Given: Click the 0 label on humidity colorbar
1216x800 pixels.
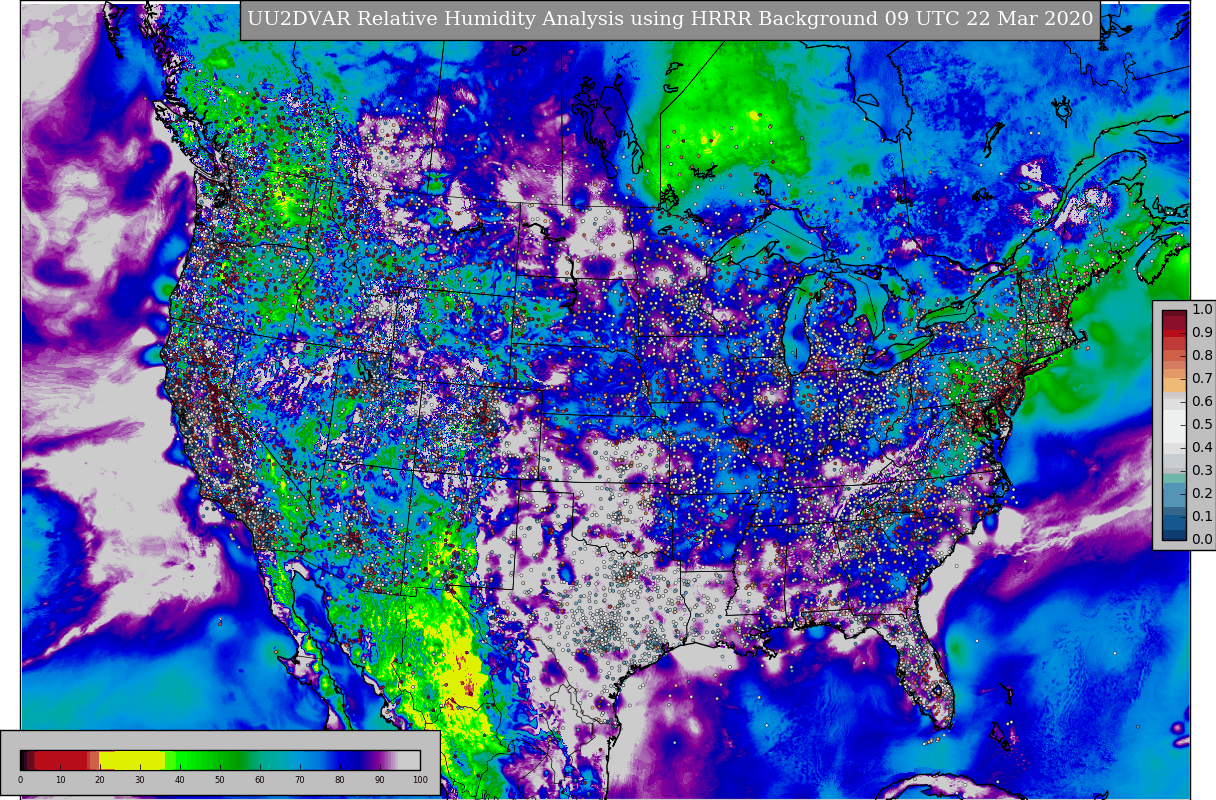Looking at the screenshot, I should coord(20,780).
